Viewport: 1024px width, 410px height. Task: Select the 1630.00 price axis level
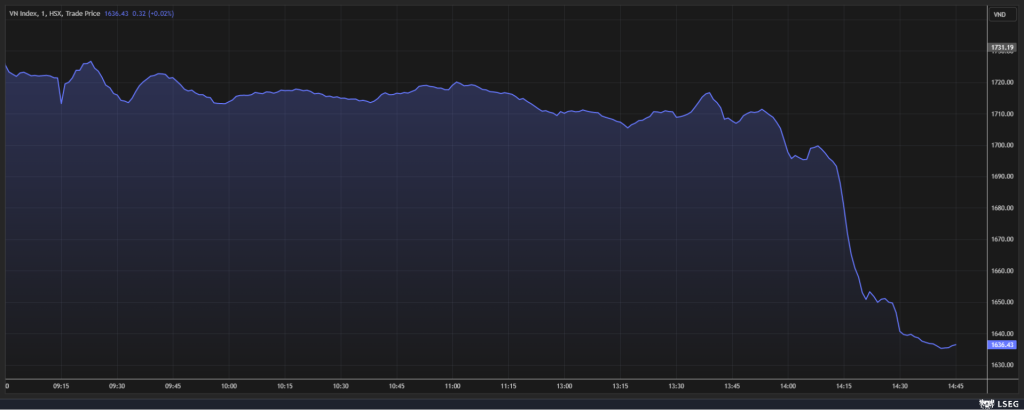tap(1002, 365)
